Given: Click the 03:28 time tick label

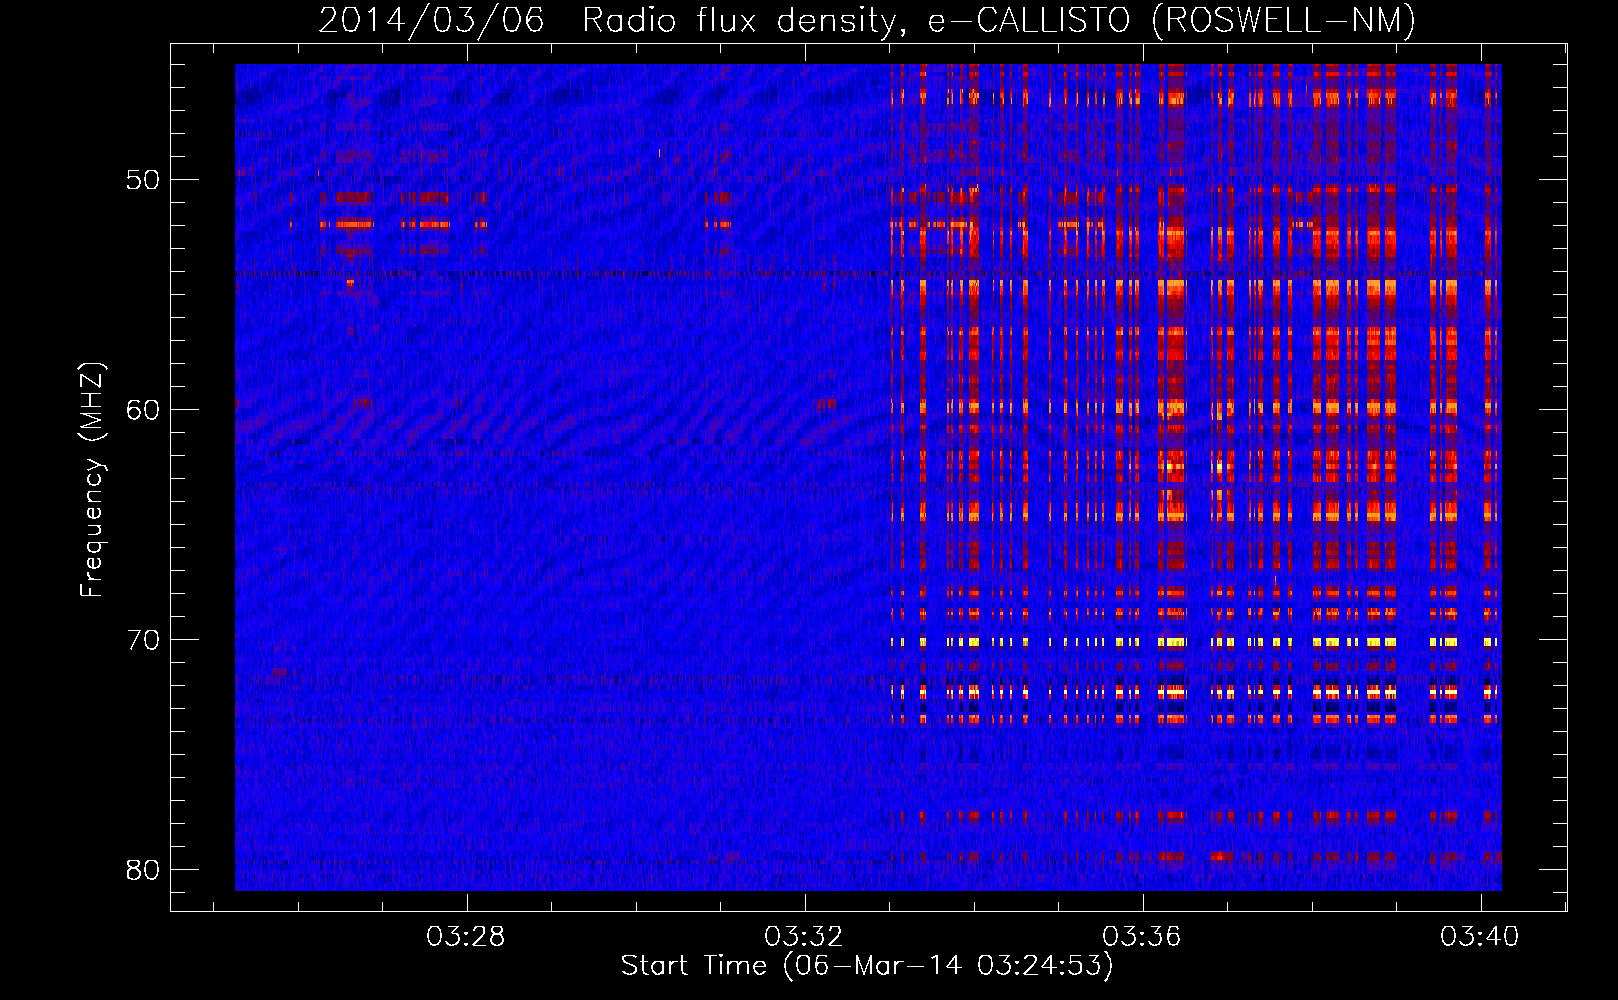Looking at the screenshot, I should click(466, 937).
